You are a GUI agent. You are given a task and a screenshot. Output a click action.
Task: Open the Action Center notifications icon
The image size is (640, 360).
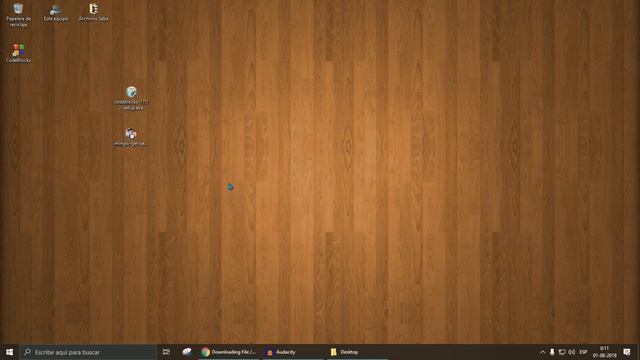(627, 352)
